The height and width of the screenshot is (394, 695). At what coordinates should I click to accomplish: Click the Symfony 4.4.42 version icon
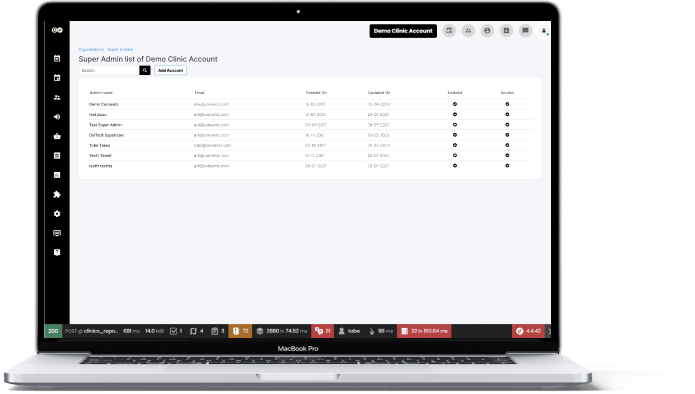[x=529, y=331]
